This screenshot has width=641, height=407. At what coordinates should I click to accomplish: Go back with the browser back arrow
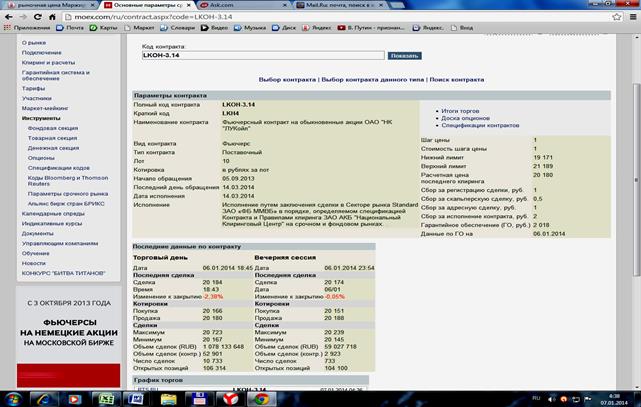pyautogui.click(x=9, y=17)
